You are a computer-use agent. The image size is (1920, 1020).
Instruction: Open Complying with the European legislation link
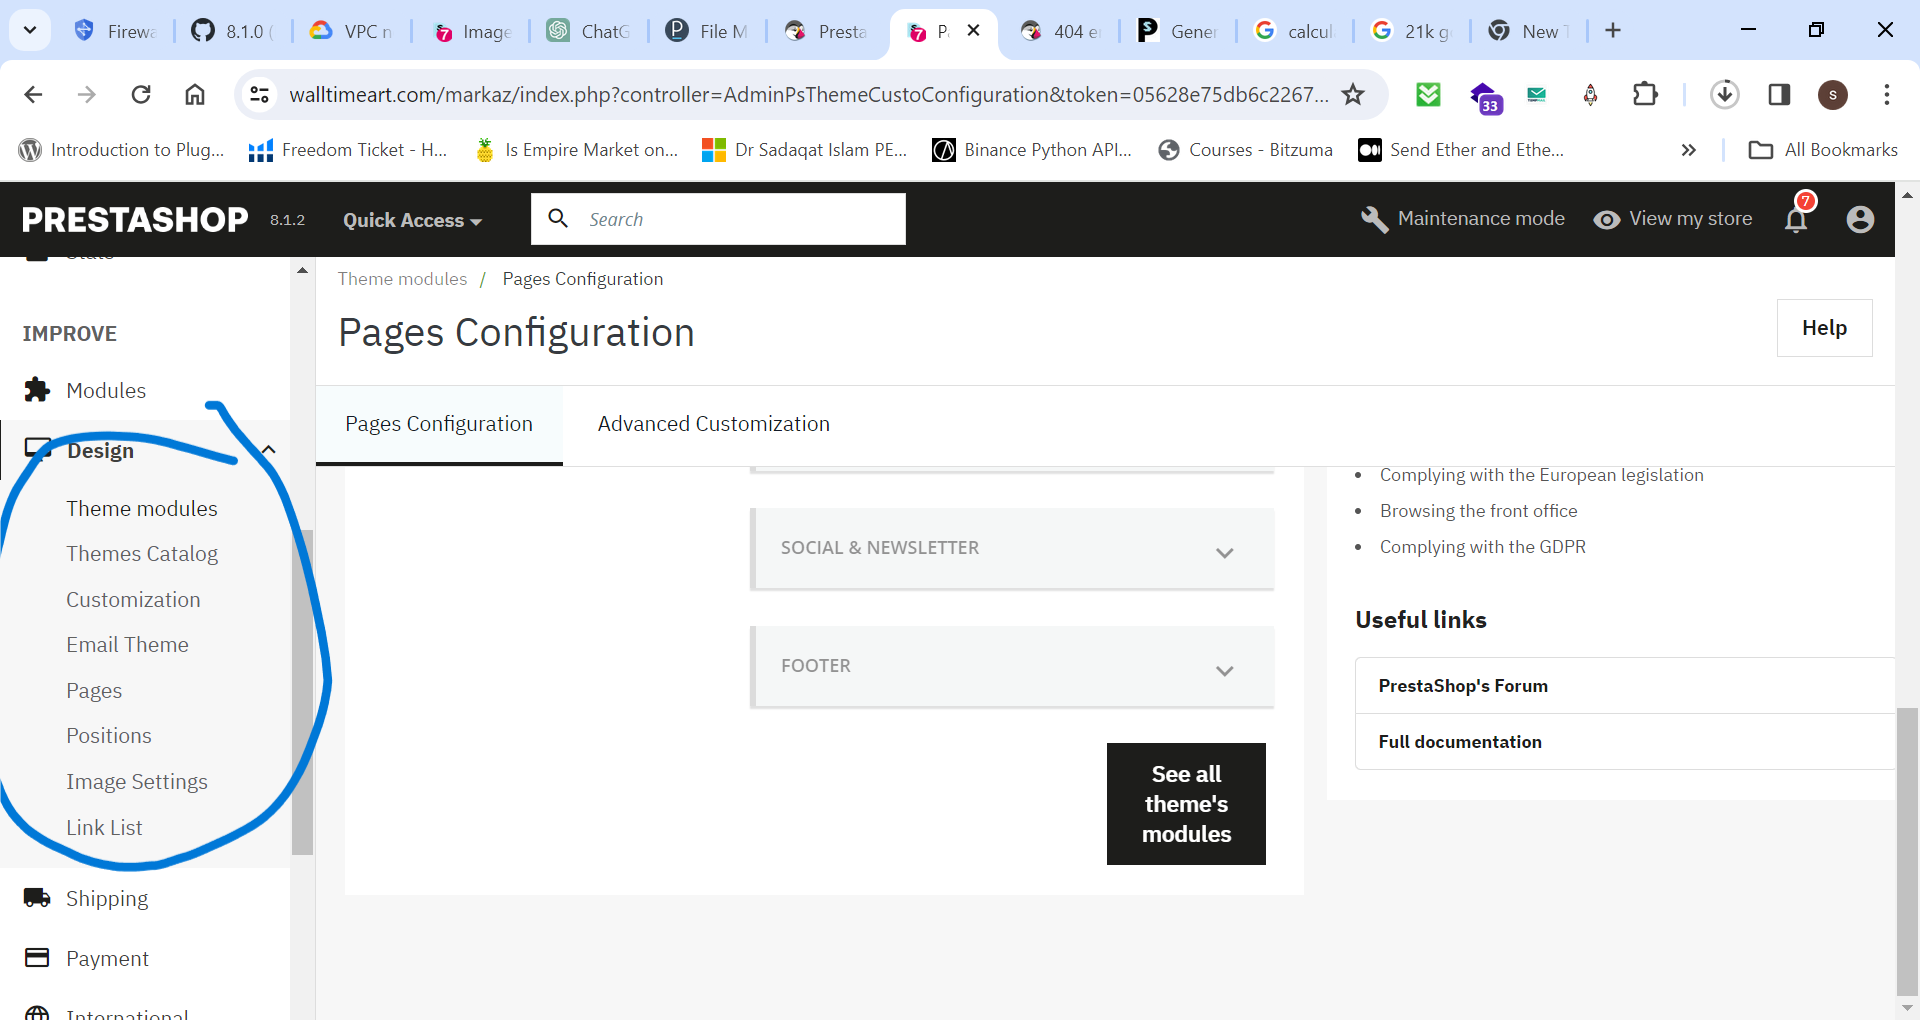click(x=1542, y=475)
